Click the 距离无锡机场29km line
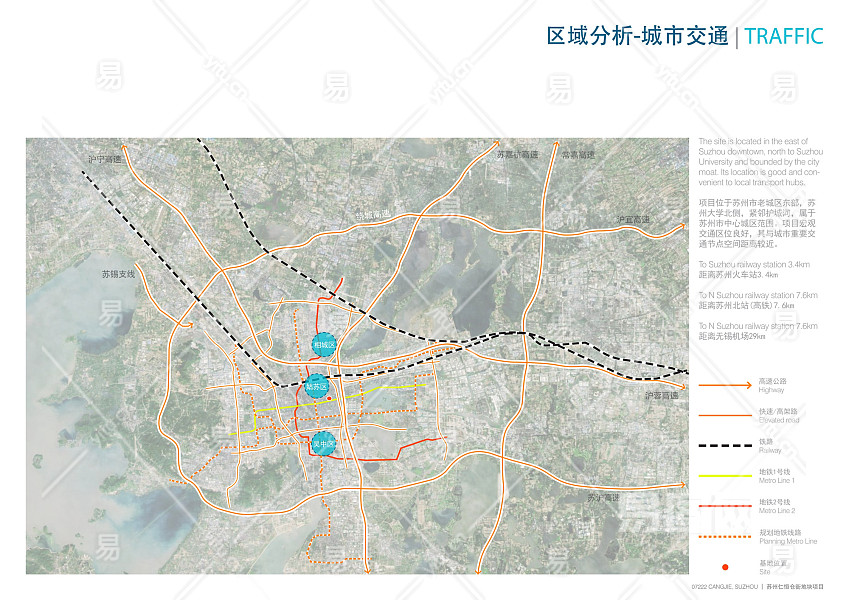Image resolution: width=849 pixels, height=600 pixels. point(732,336)
